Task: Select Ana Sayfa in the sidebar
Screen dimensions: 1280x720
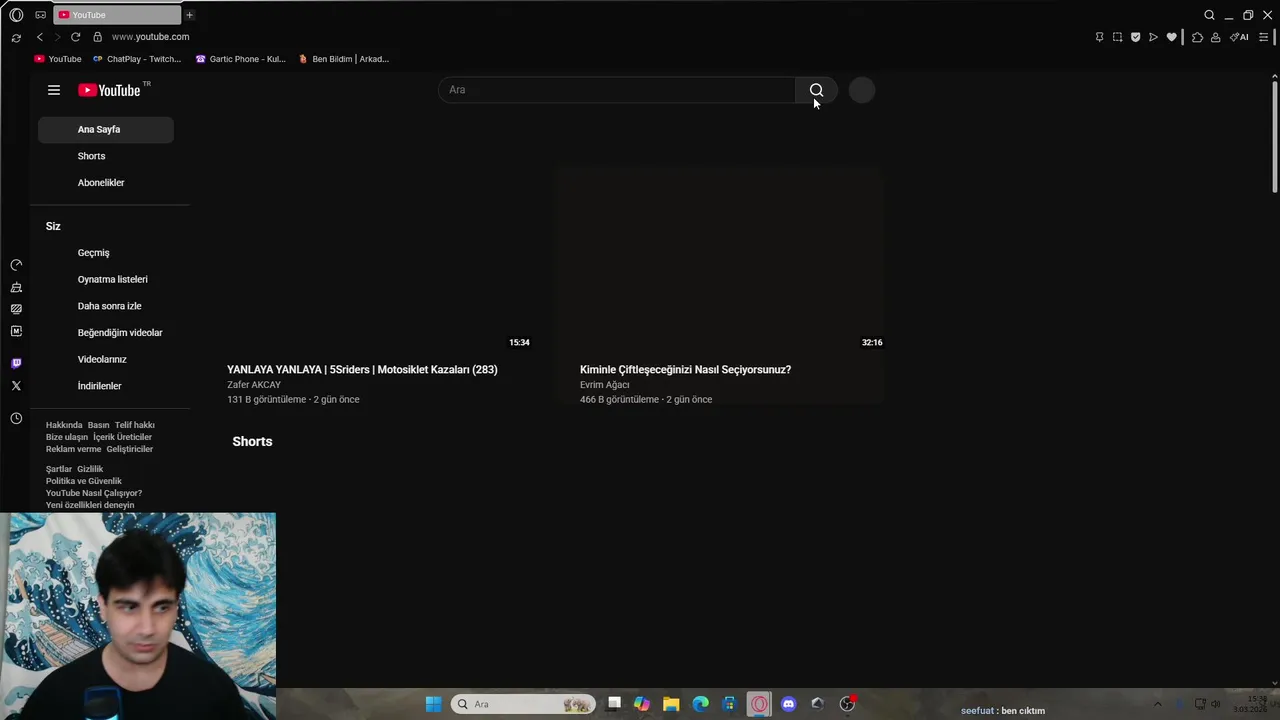Action: [x=106, y=129]
